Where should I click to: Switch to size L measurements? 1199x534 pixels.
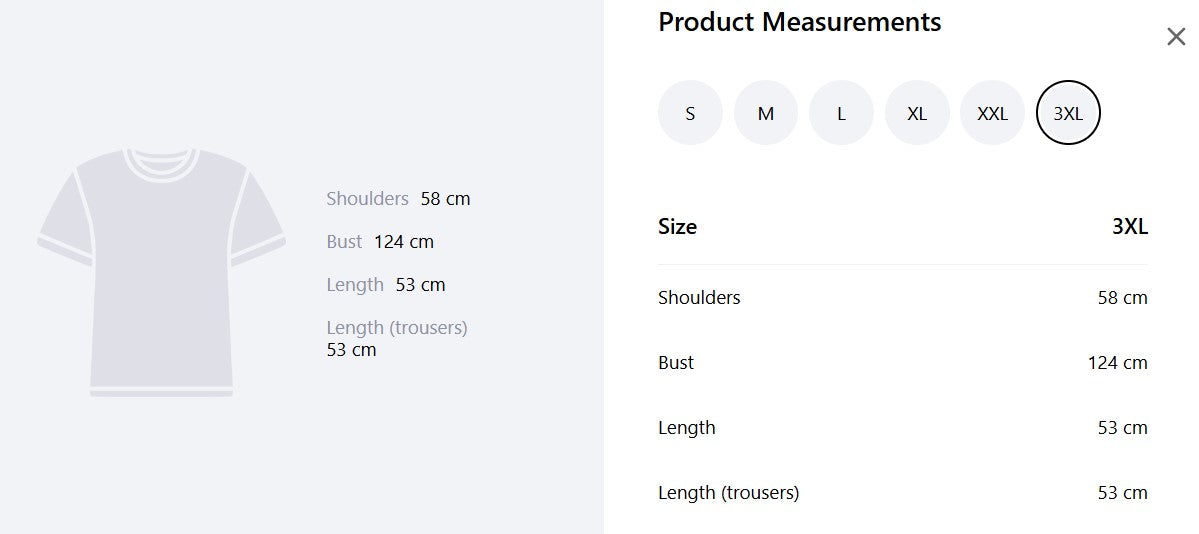[841, 113]
